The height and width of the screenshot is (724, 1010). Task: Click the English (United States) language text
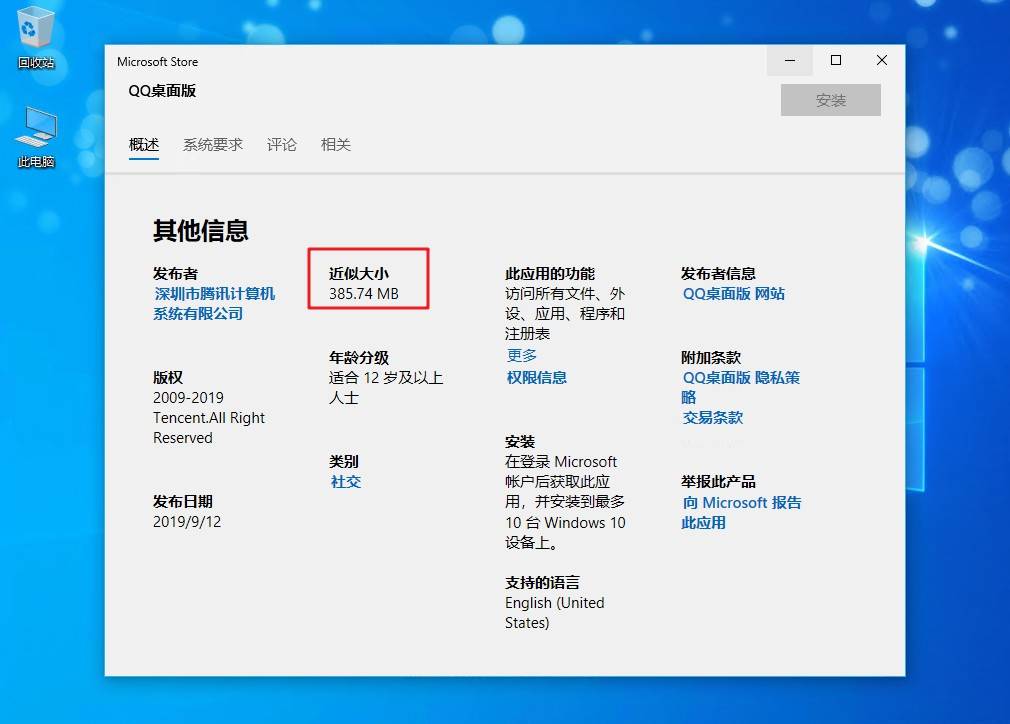[555, 613]
